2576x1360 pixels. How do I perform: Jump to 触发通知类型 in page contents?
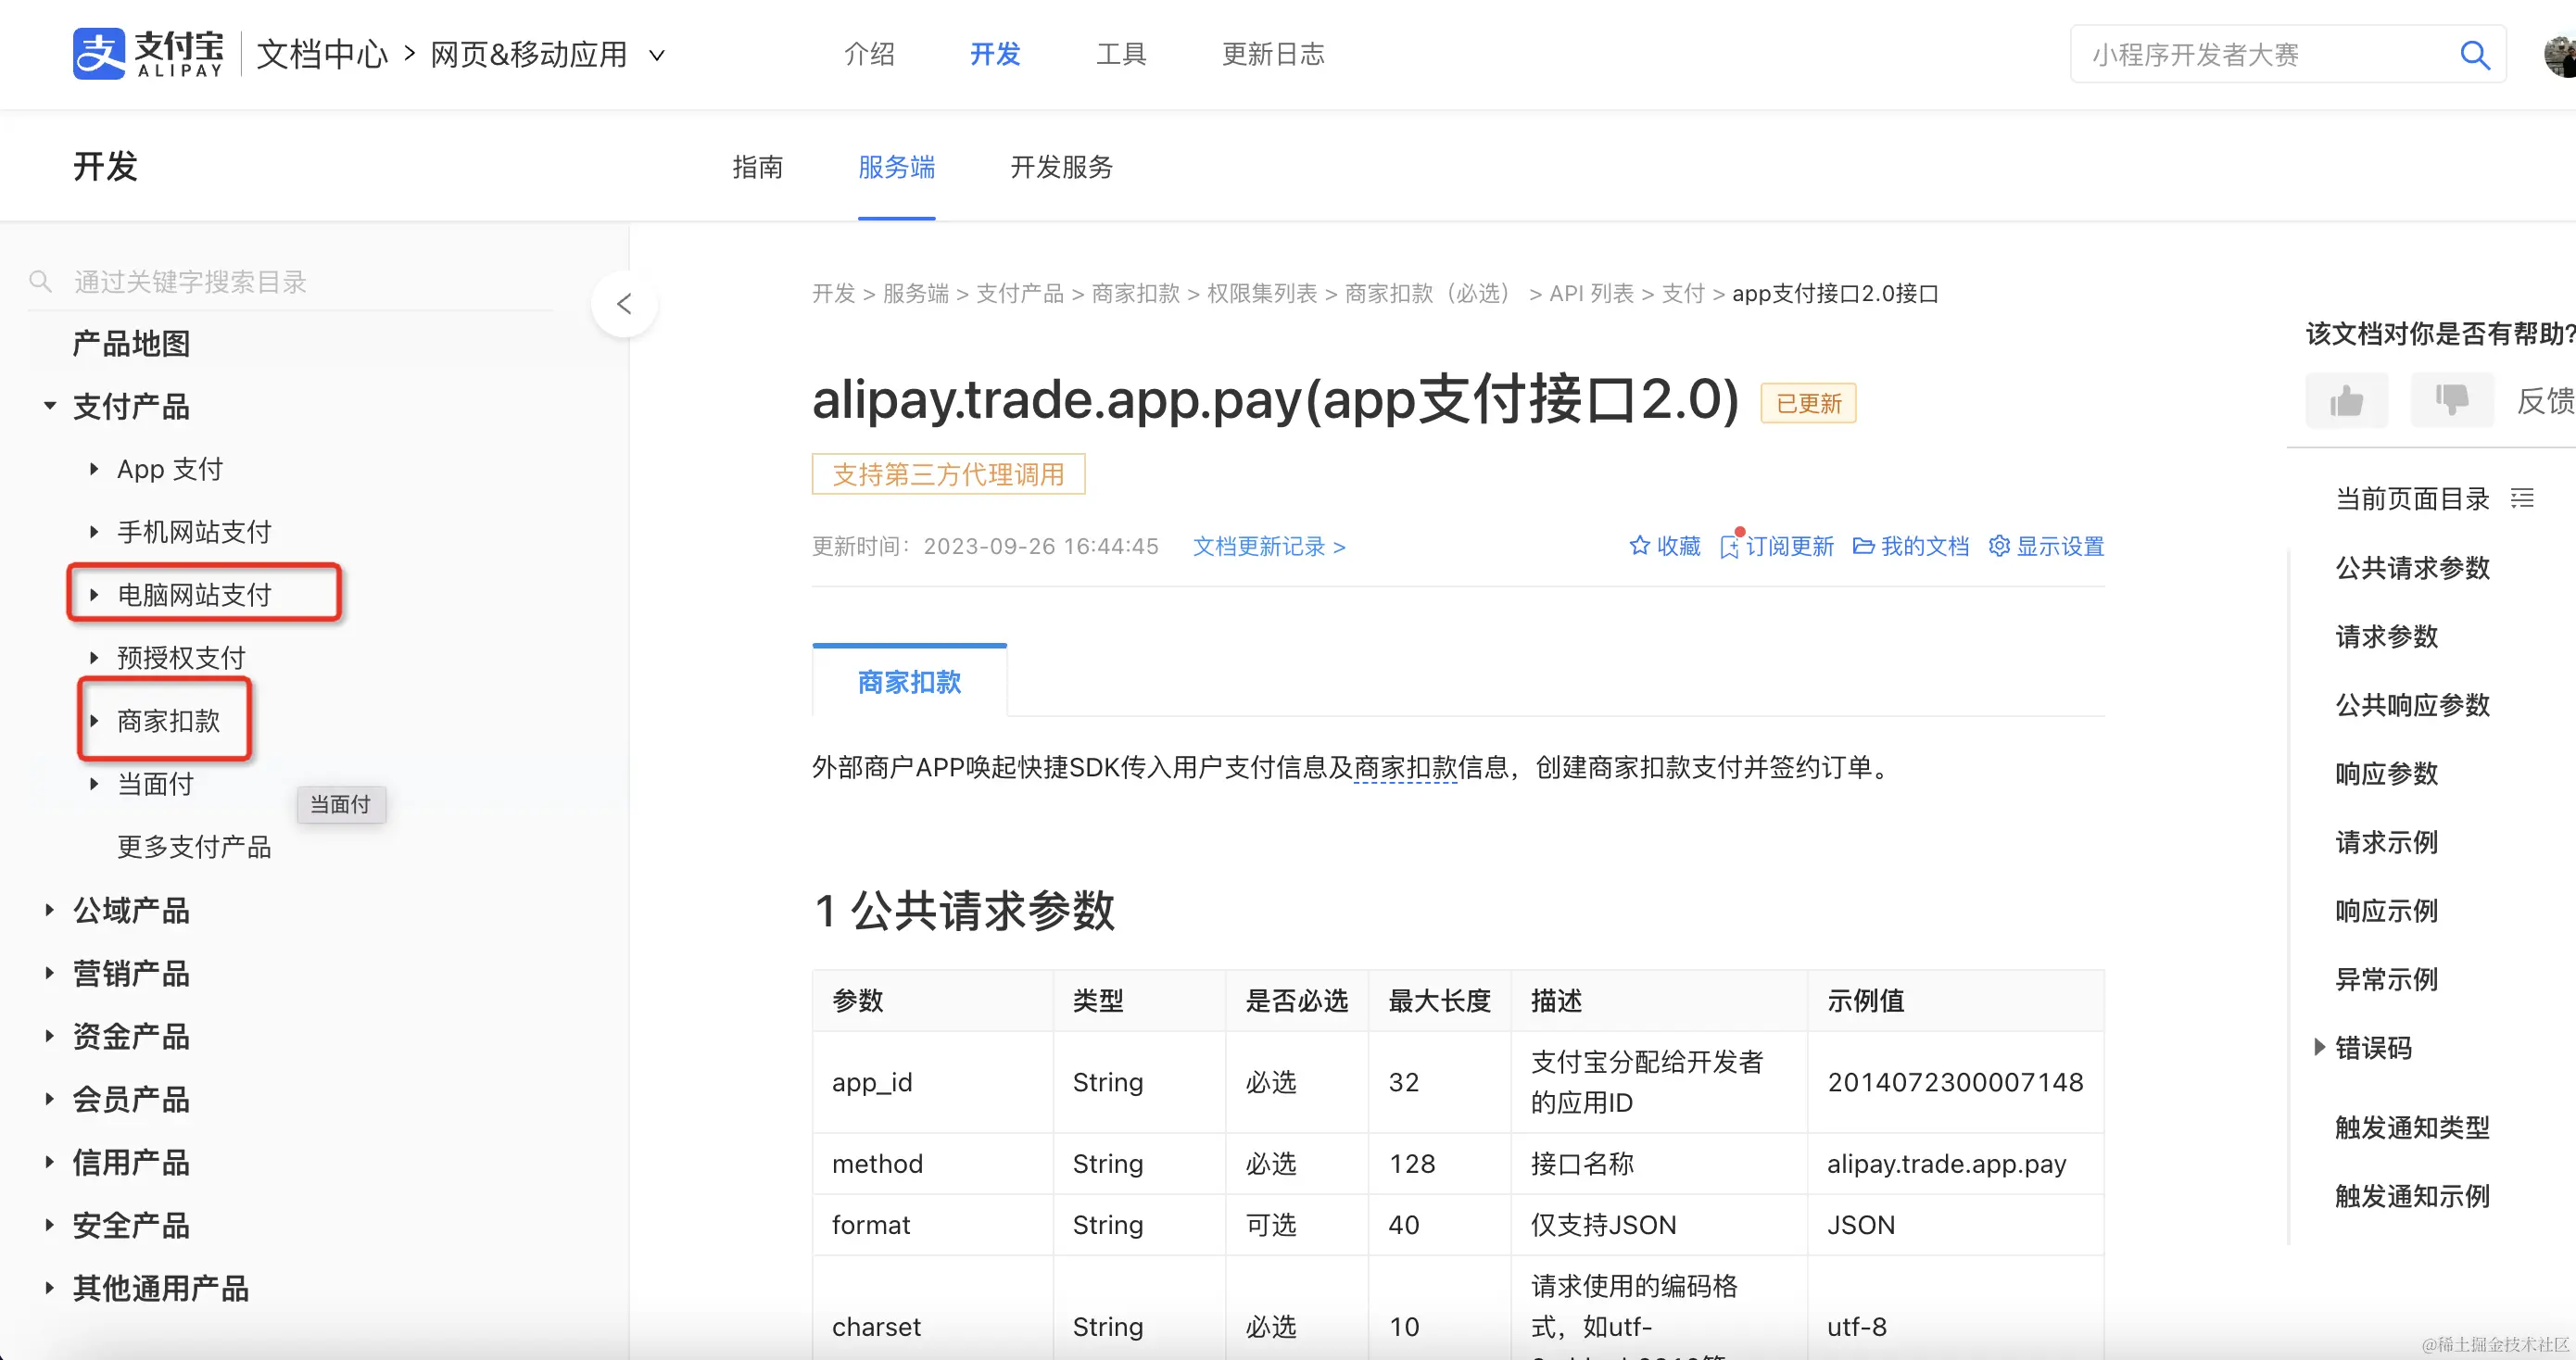click(2412, 1127)
